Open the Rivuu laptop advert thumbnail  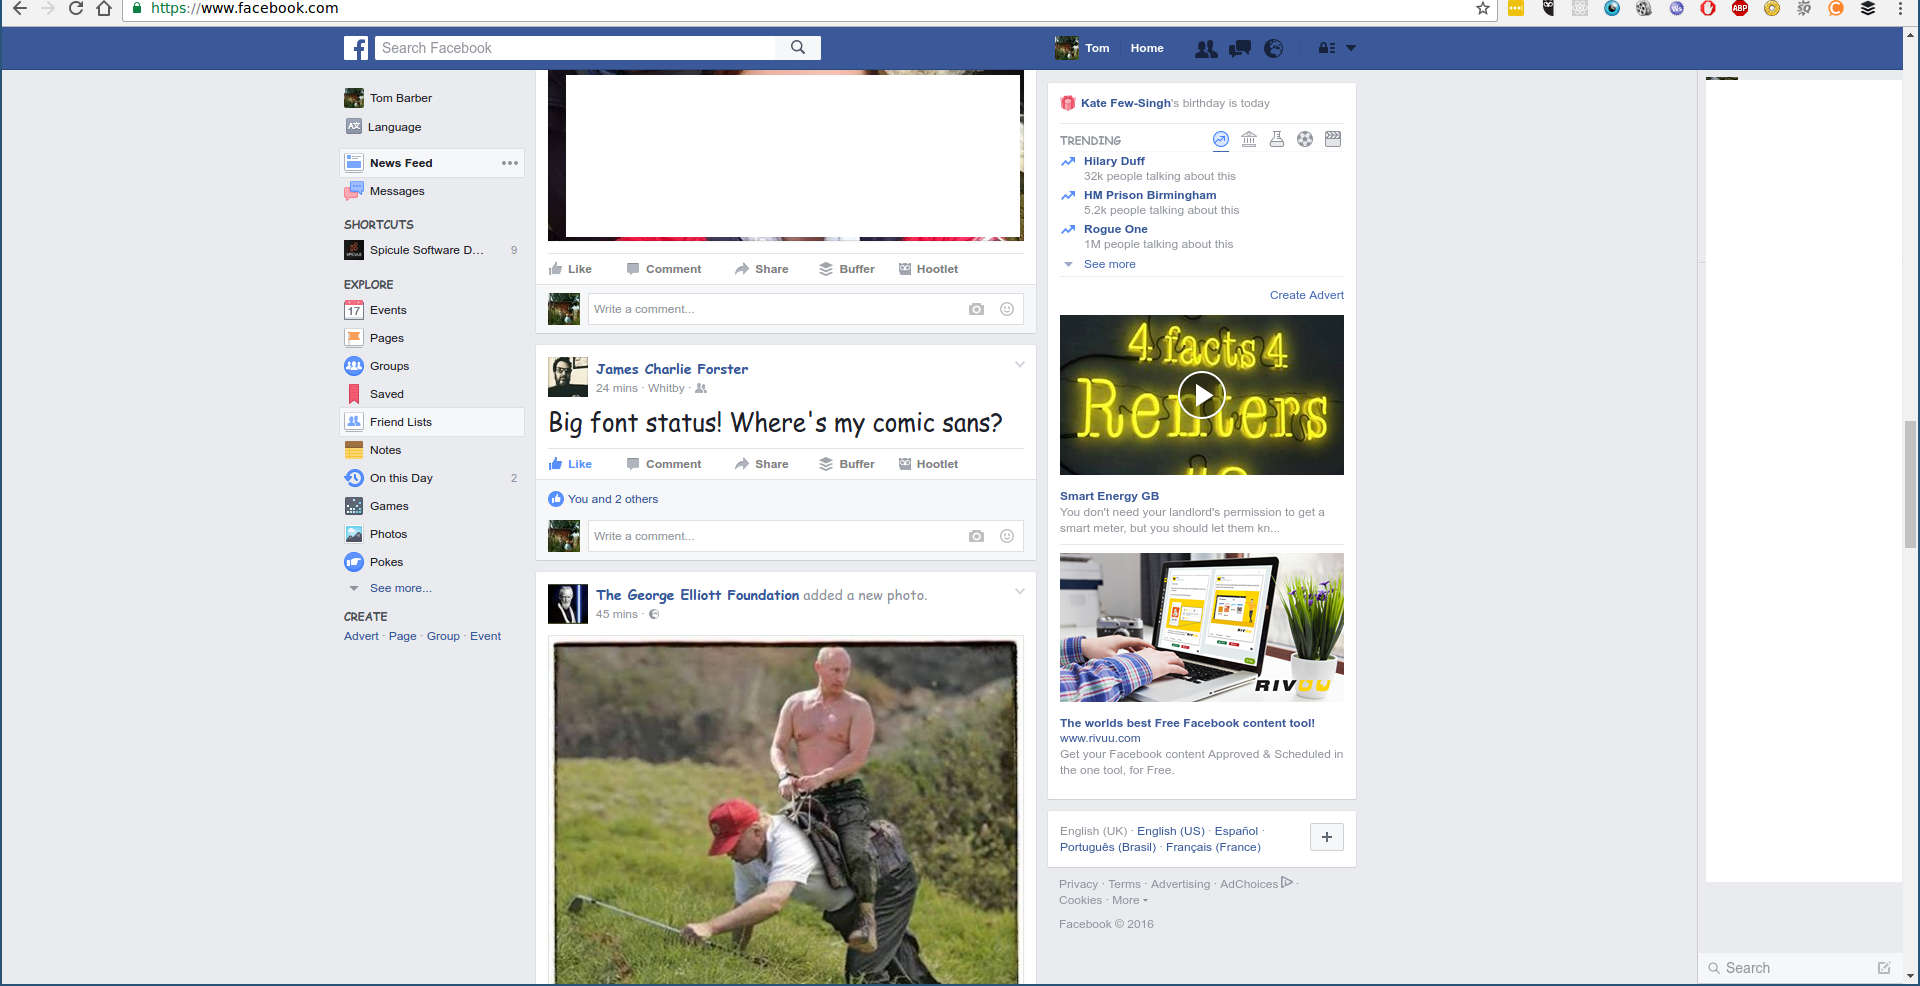(x=1202, y=627)
